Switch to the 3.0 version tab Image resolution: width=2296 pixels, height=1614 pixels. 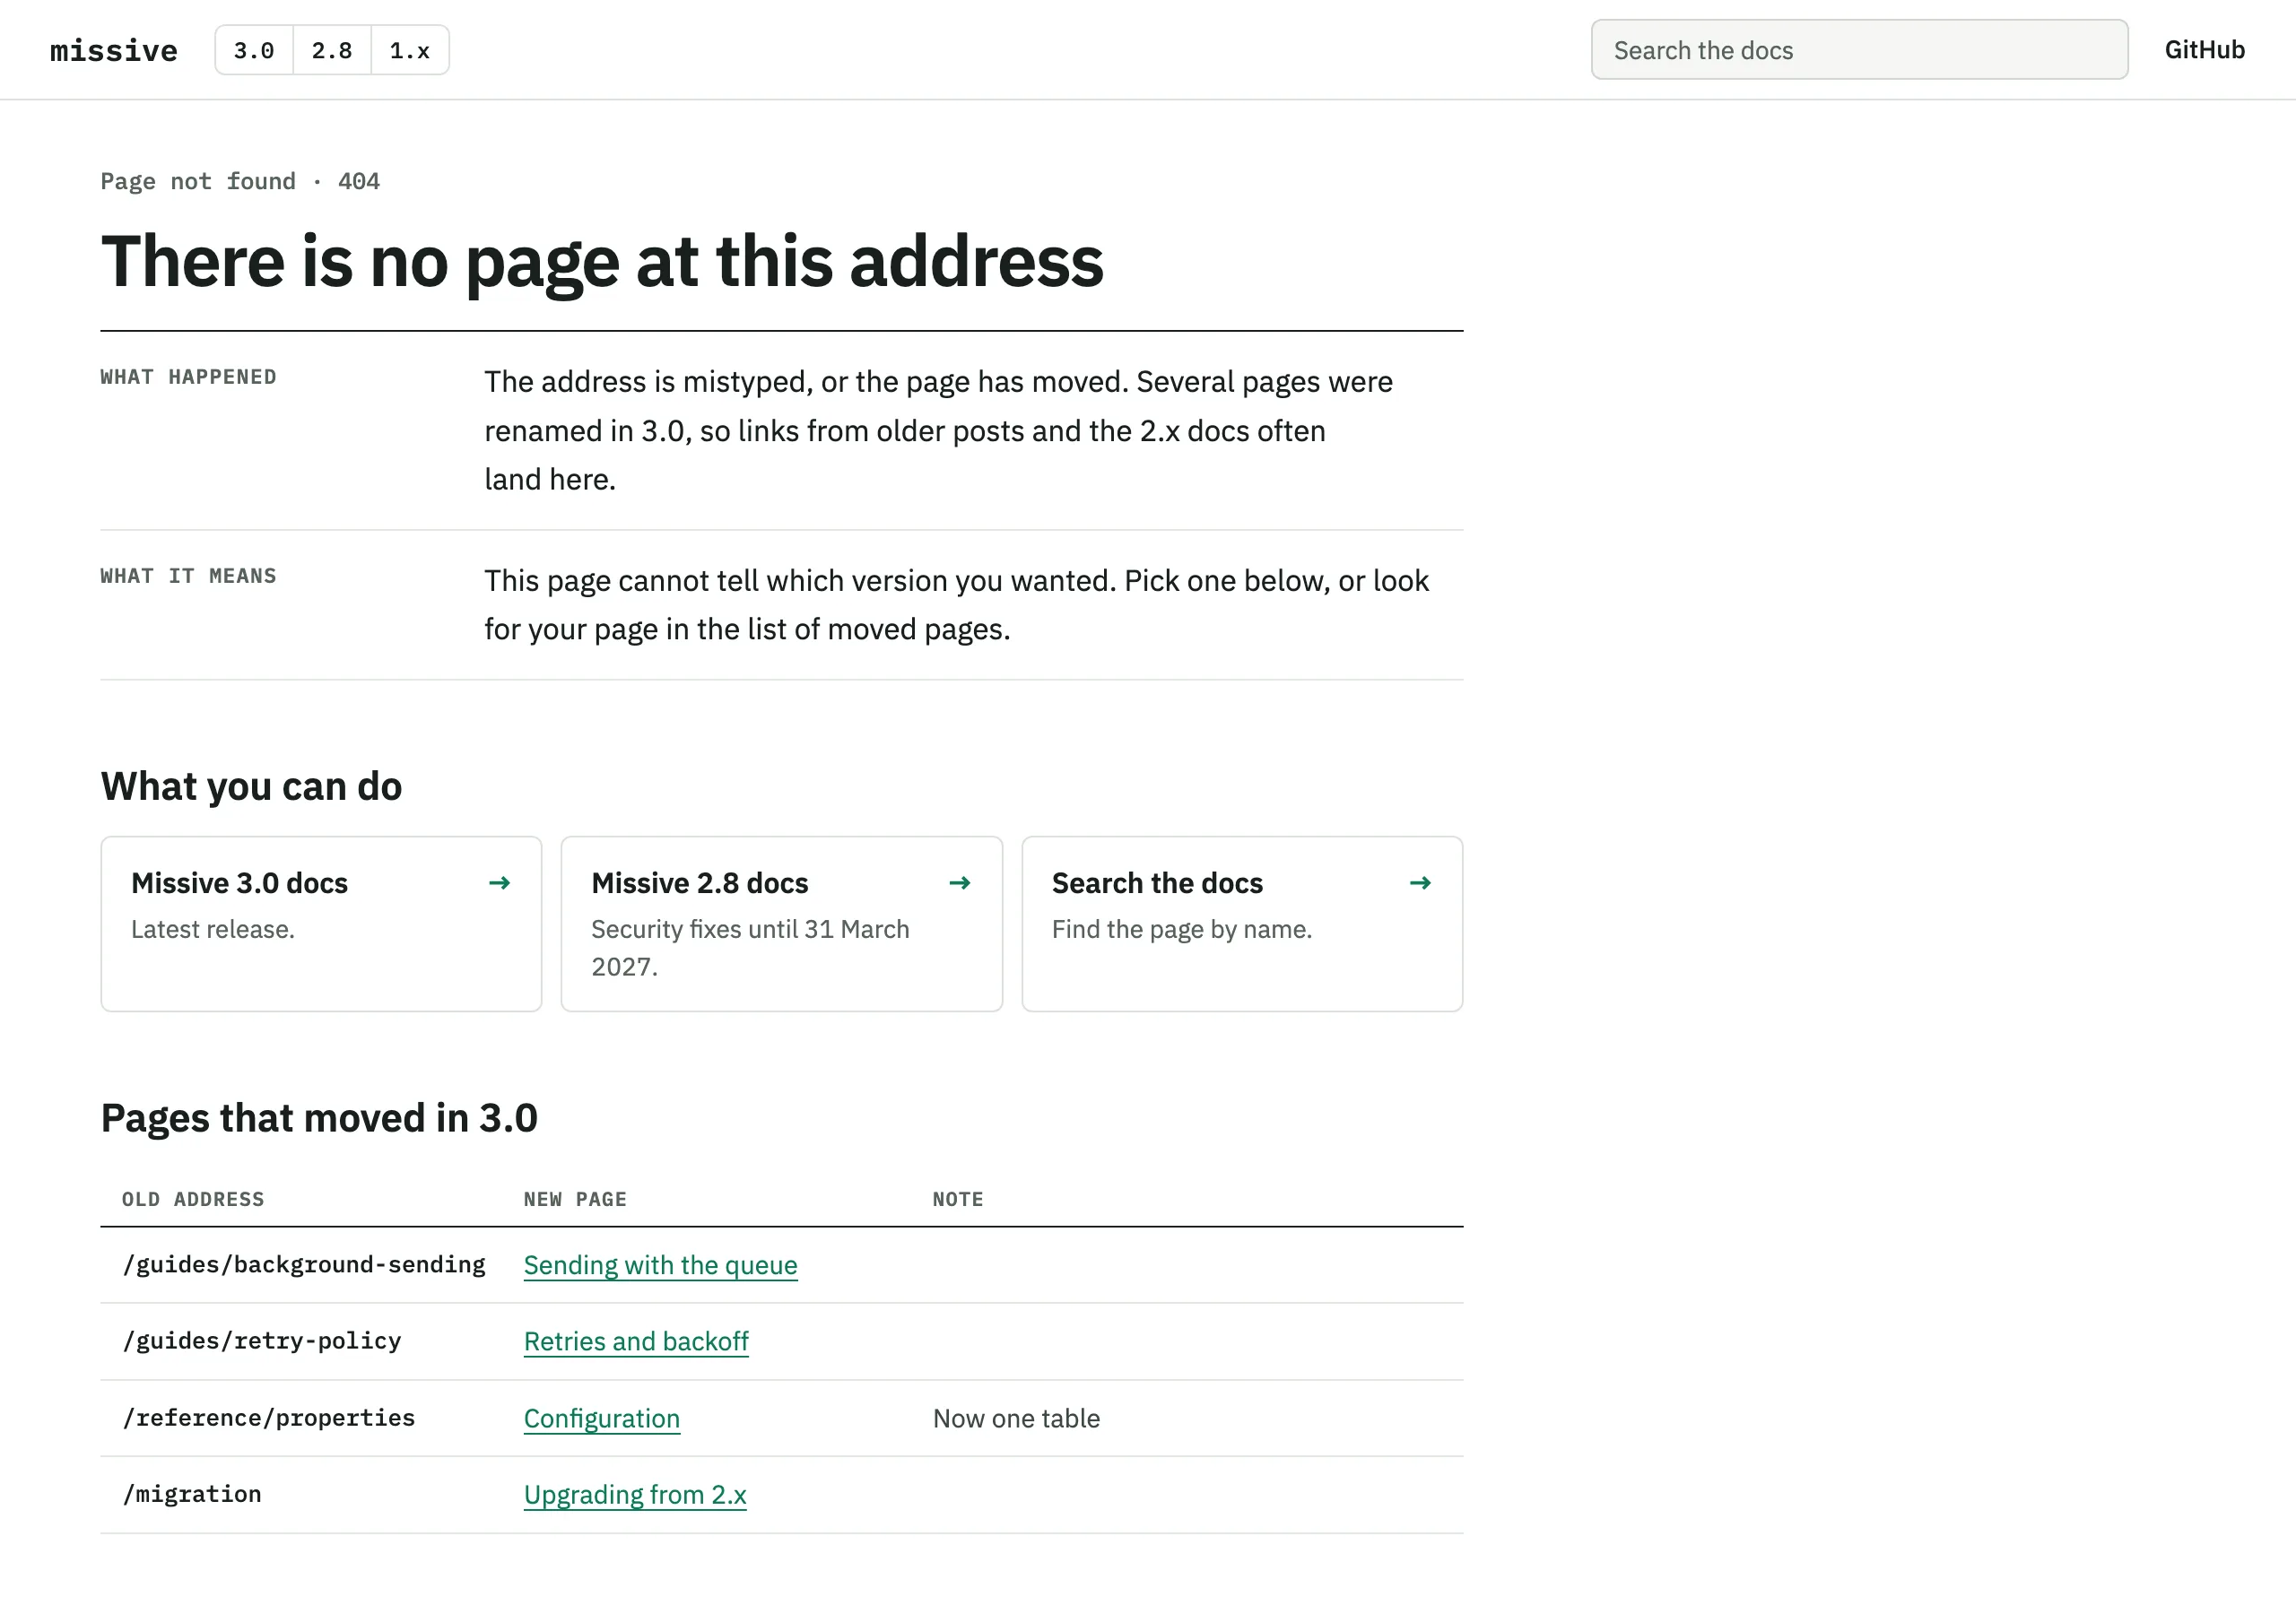pyautogui.click(x=254, y=50)
